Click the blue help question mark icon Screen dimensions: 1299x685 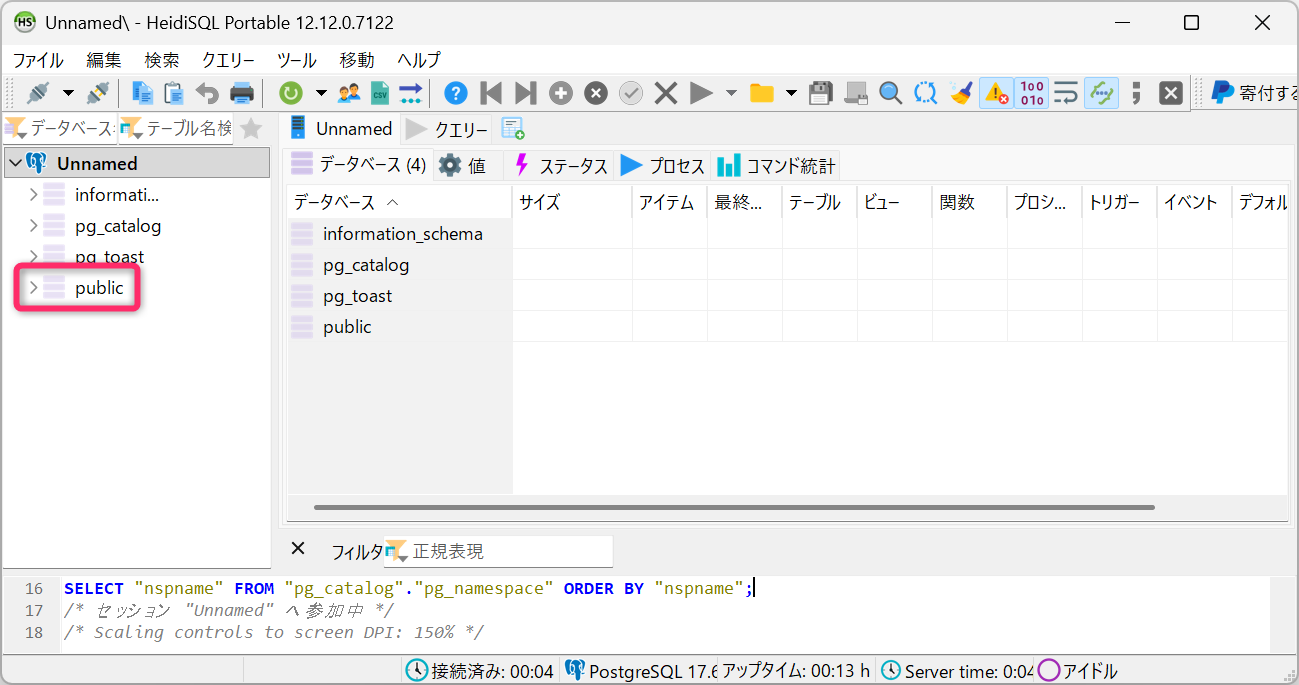tap(456, 93)
